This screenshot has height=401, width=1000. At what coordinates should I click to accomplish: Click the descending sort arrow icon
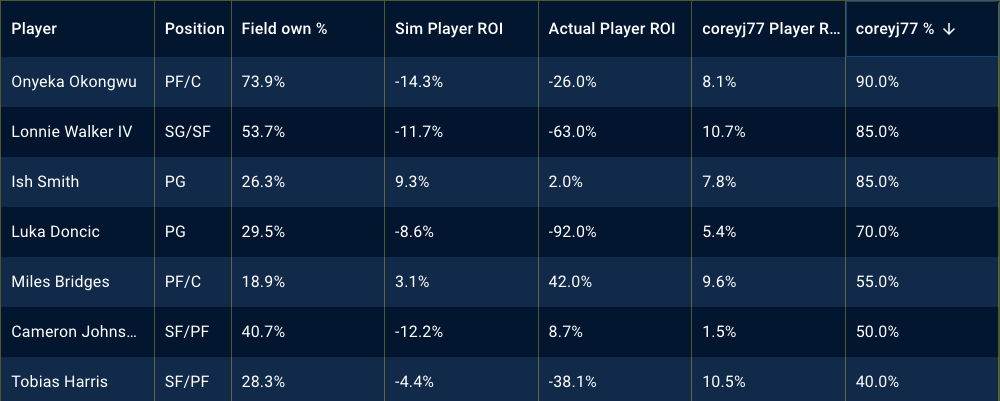pos(949,29)
